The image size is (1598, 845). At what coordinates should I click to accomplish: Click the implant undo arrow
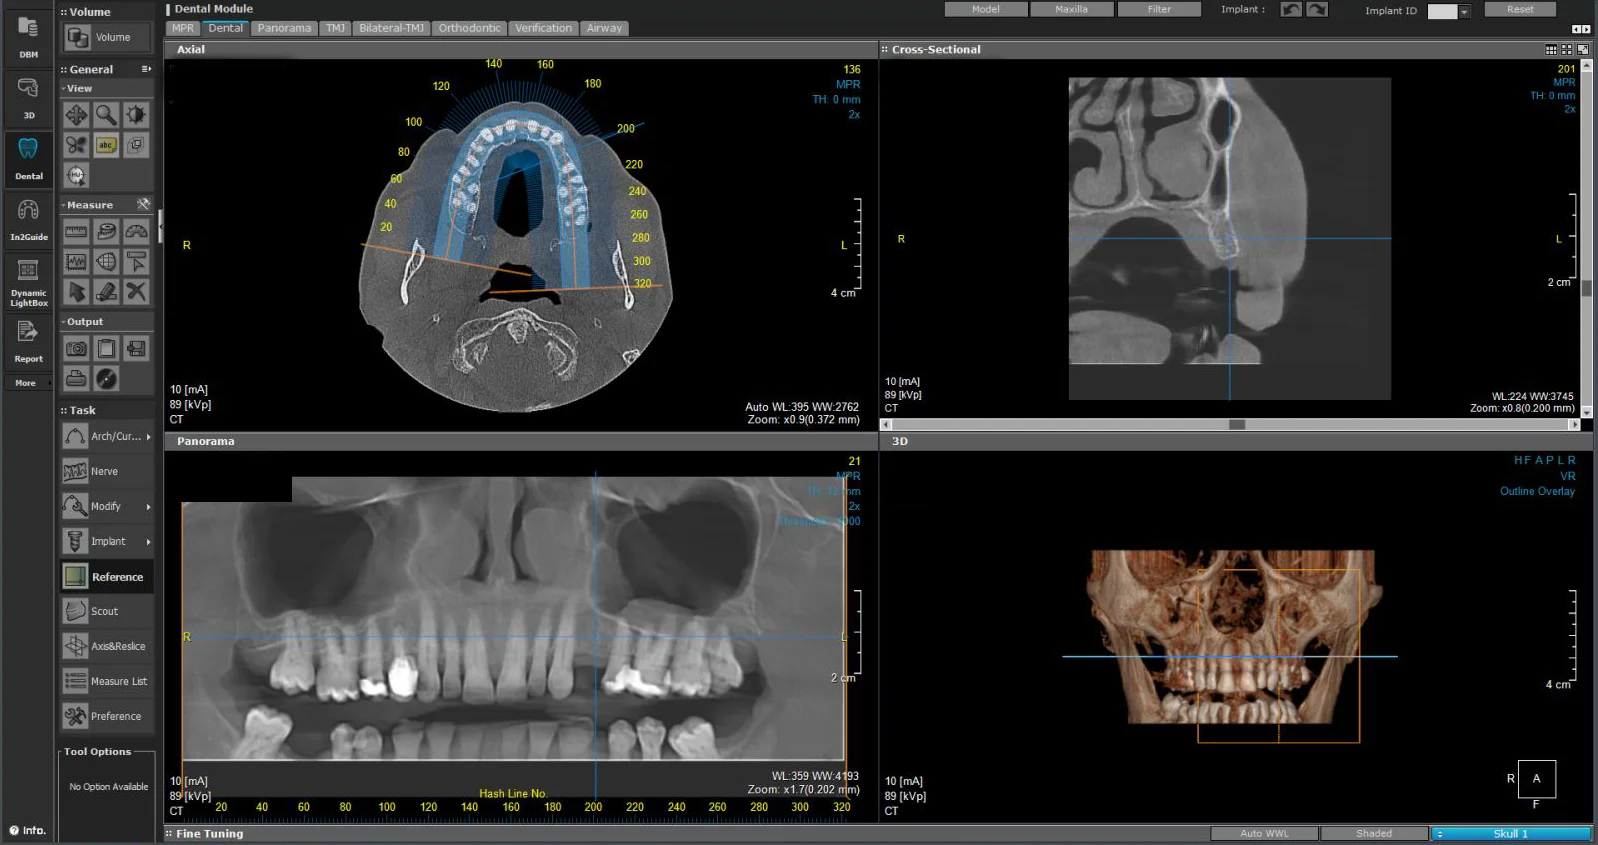click(1291, 10)
